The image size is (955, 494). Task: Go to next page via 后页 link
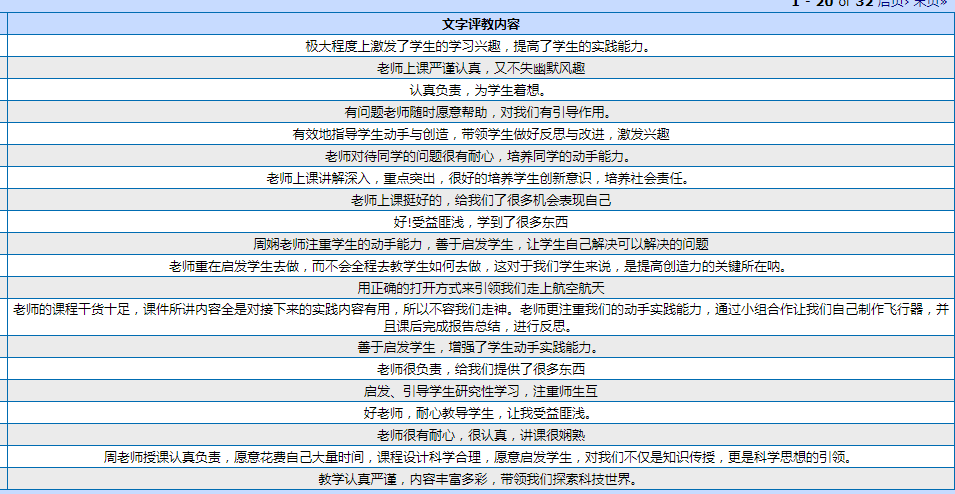pyautogui.click(x=890, y=4)
